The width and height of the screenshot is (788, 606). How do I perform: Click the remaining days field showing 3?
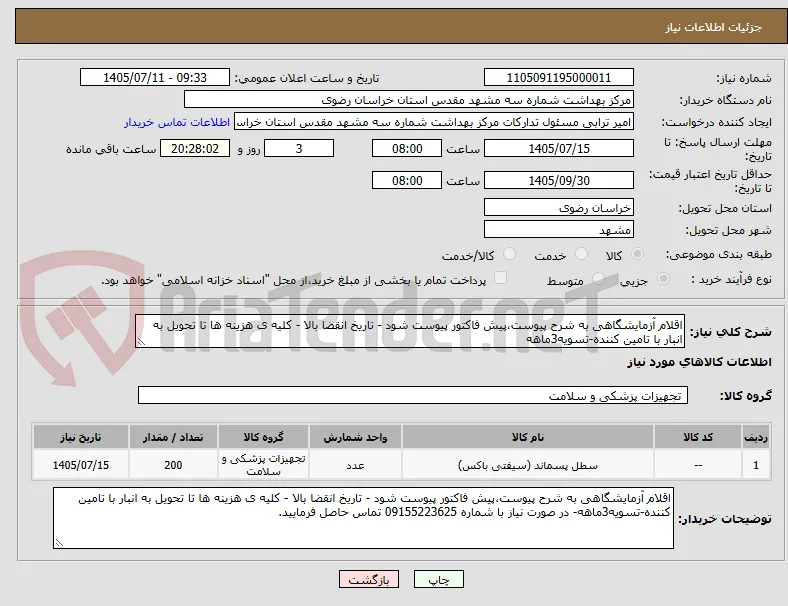tap(299, 149)
